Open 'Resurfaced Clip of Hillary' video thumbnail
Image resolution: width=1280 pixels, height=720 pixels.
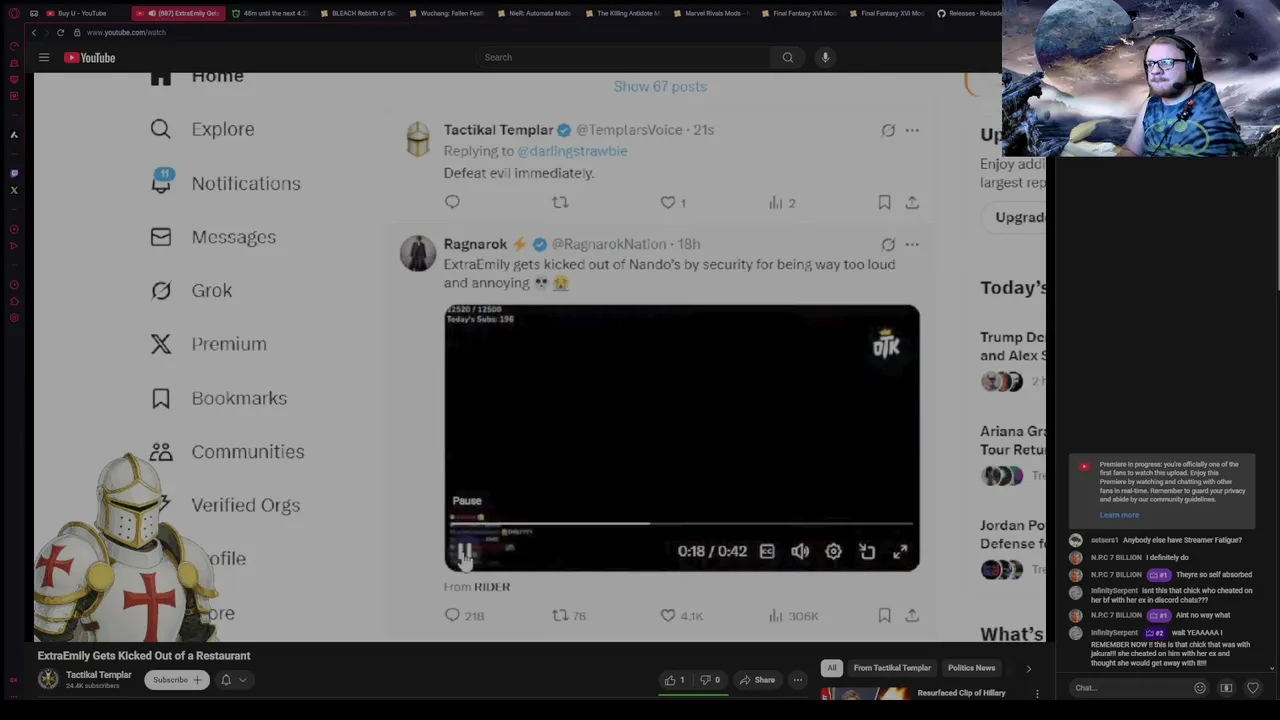865,694
